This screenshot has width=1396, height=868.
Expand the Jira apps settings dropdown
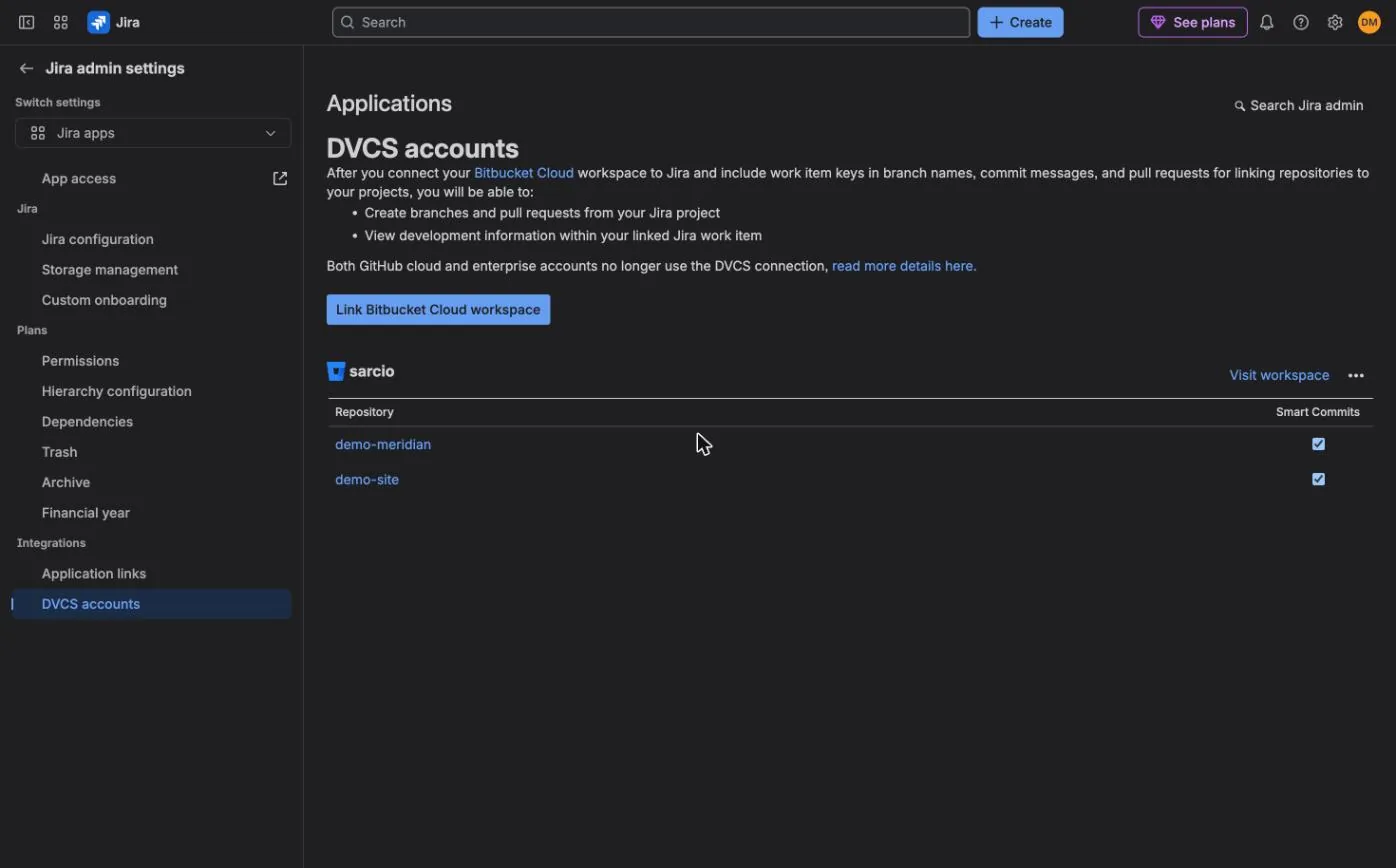coord(153,133)
